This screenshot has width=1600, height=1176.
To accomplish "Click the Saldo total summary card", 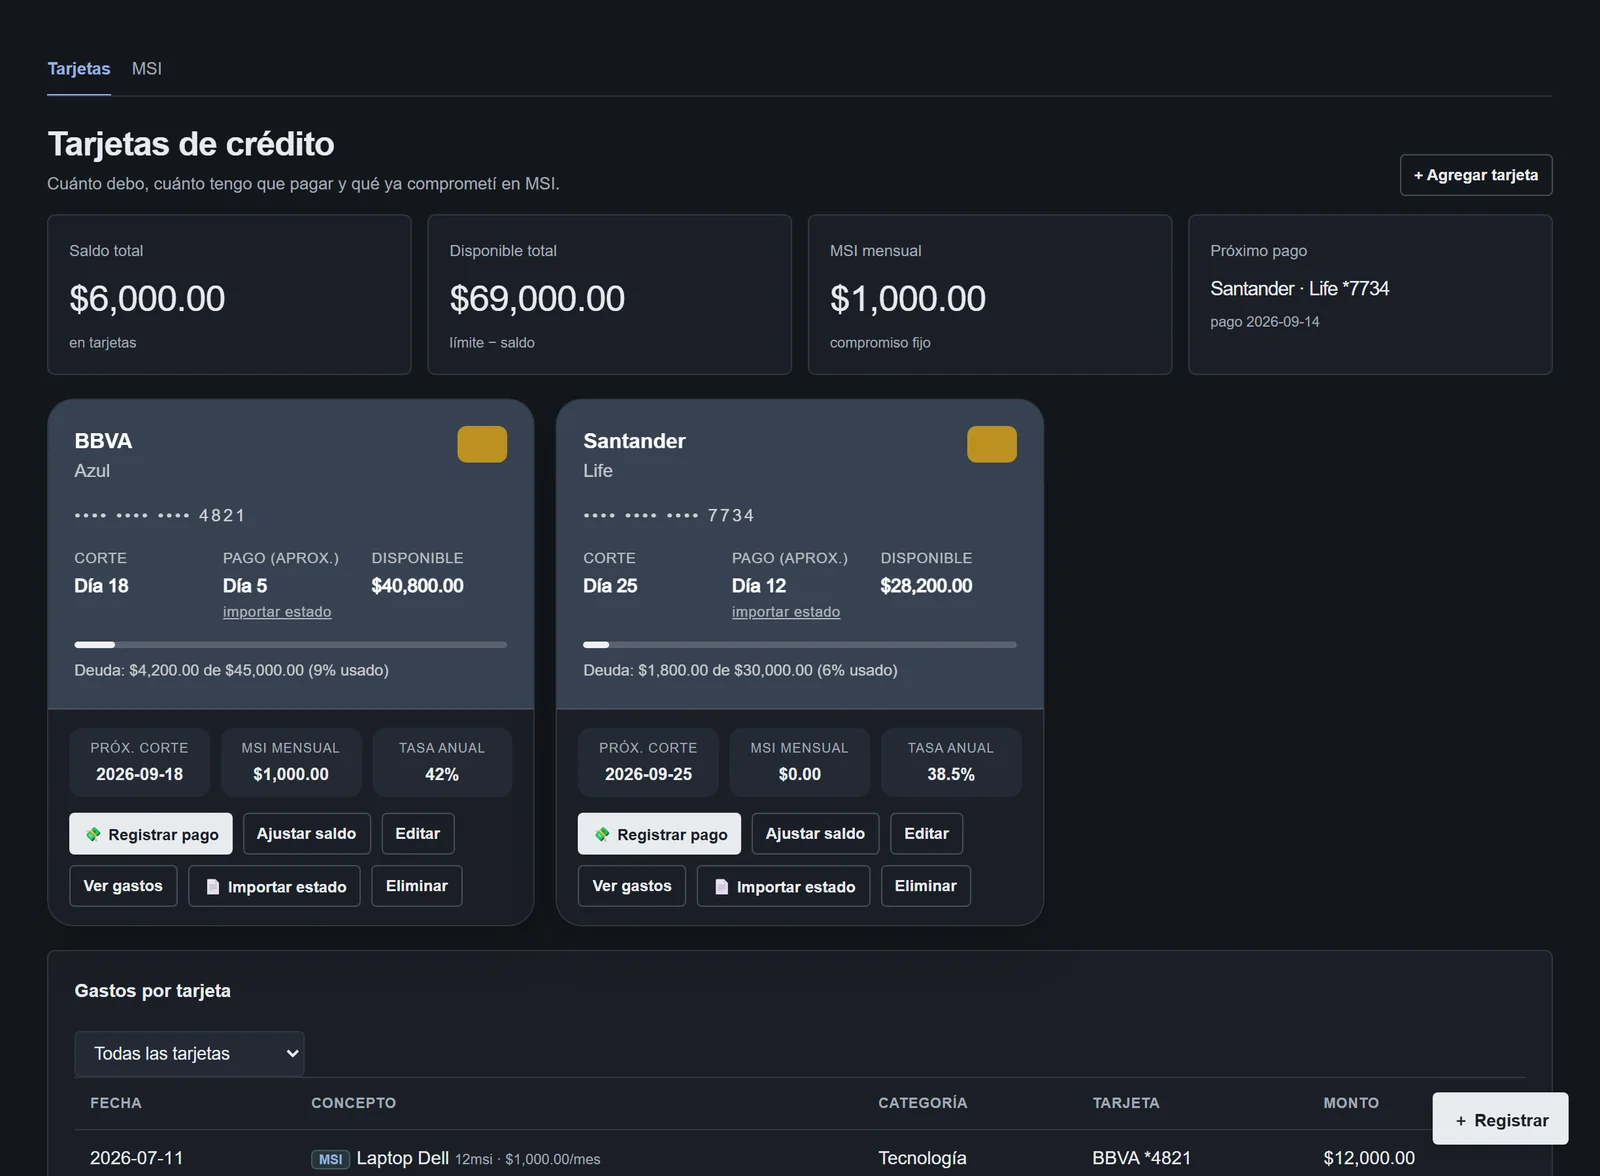I will pyautogui.click(x=229, y=295).
